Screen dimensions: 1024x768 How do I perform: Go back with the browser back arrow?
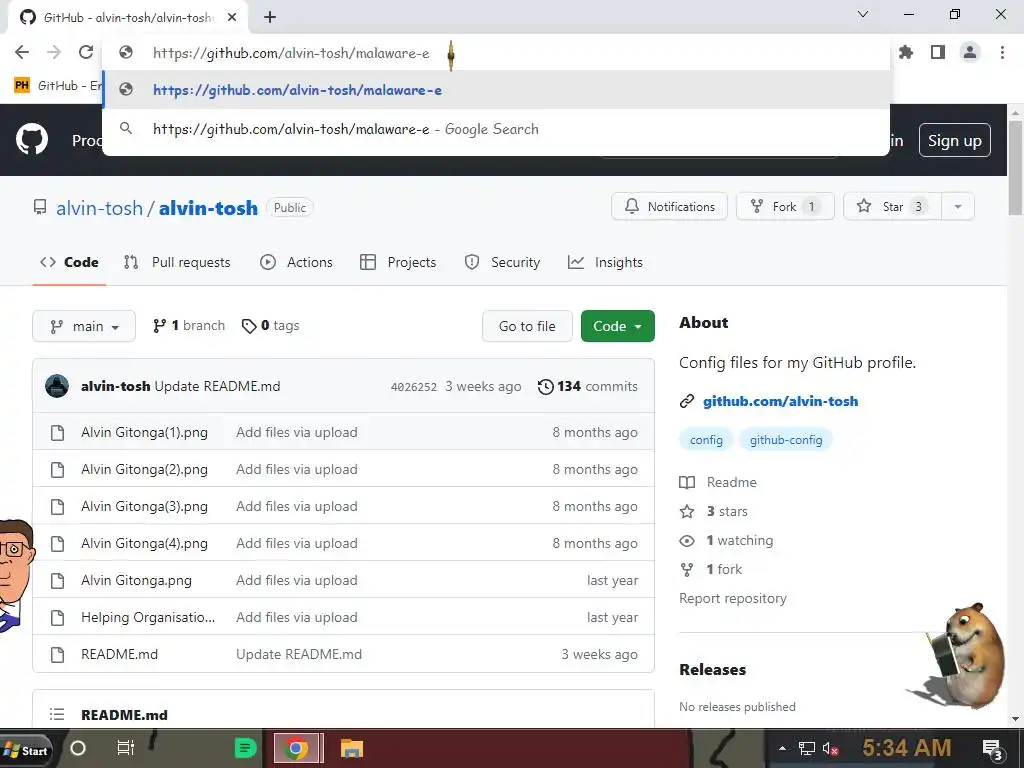click(x=22, y=52)
